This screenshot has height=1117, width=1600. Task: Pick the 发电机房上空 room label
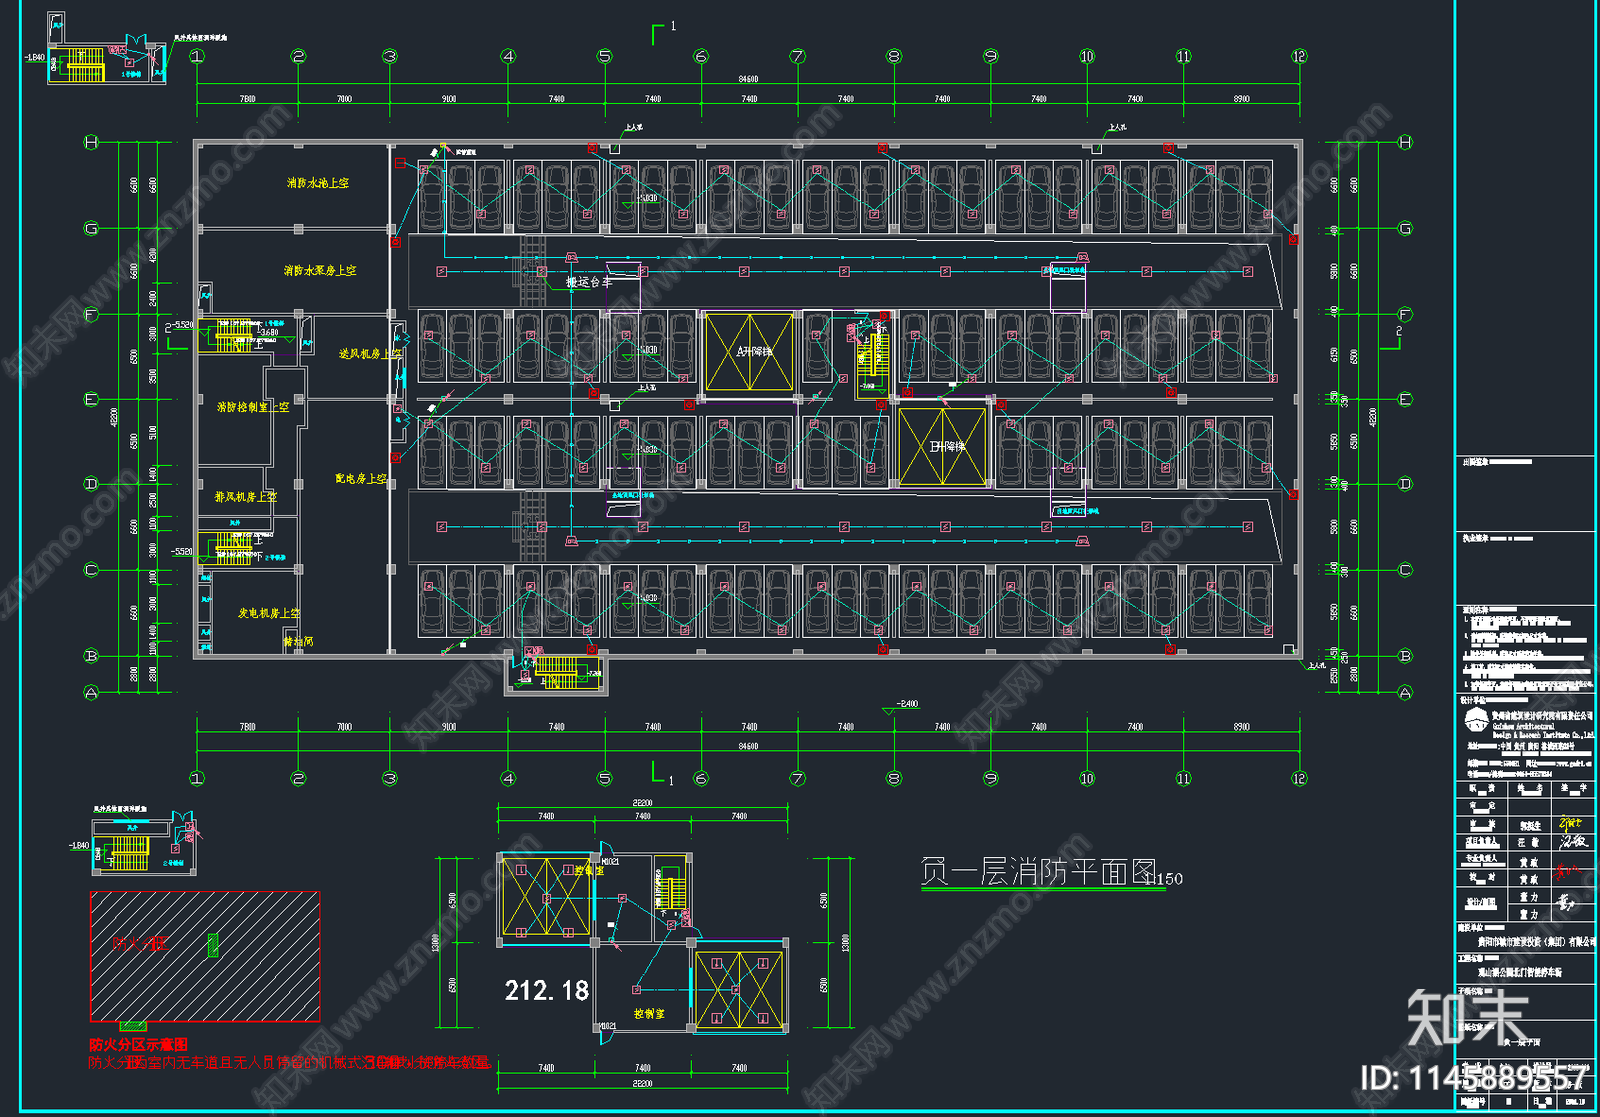point(269,613)
